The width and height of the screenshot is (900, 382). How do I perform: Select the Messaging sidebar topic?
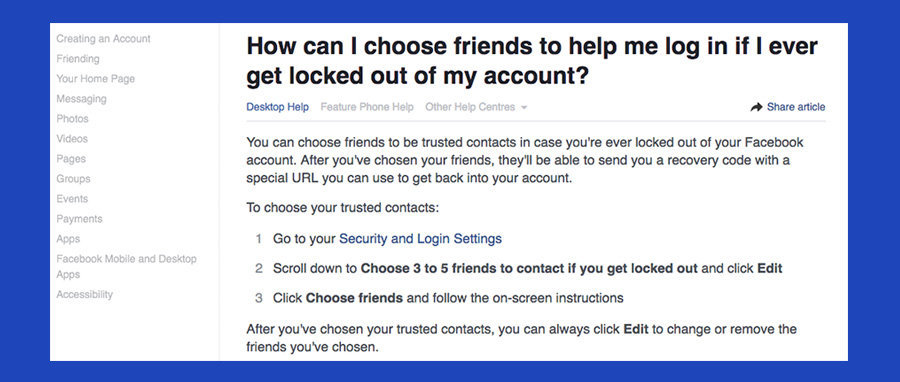(82, 99)
